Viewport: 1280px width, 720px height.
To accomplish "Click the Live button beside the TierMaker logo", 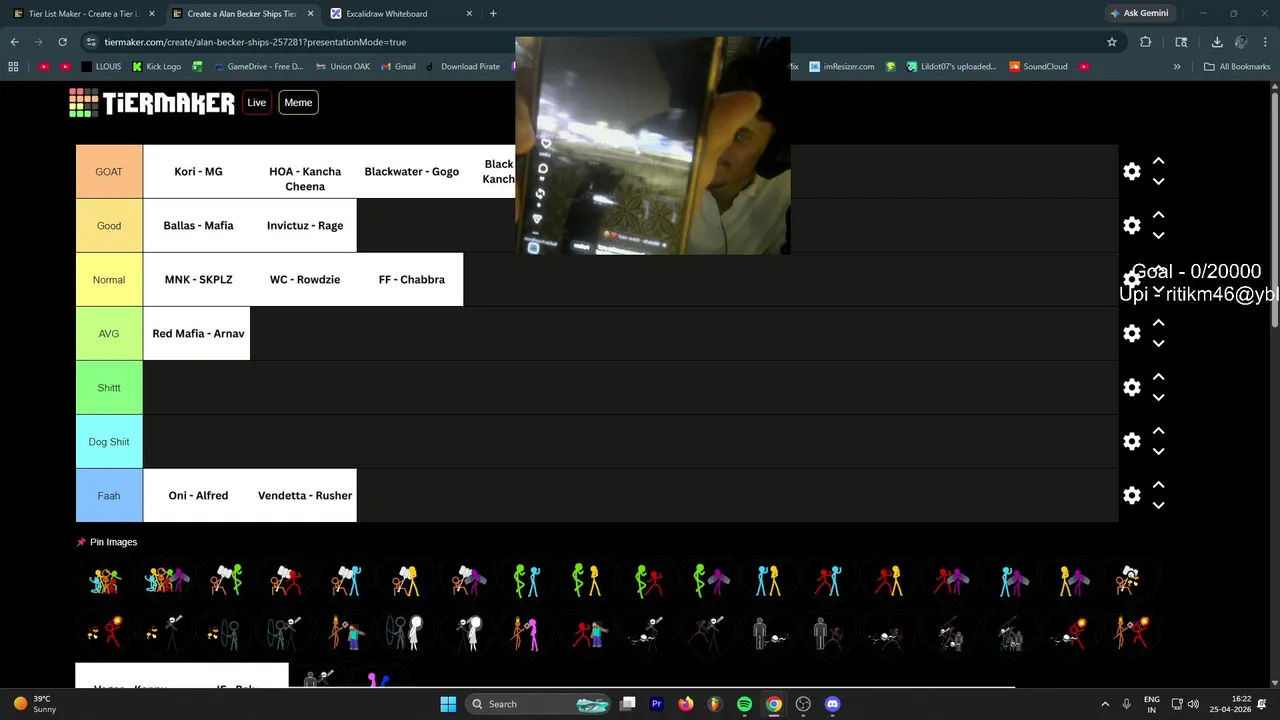I will (257, 102).
